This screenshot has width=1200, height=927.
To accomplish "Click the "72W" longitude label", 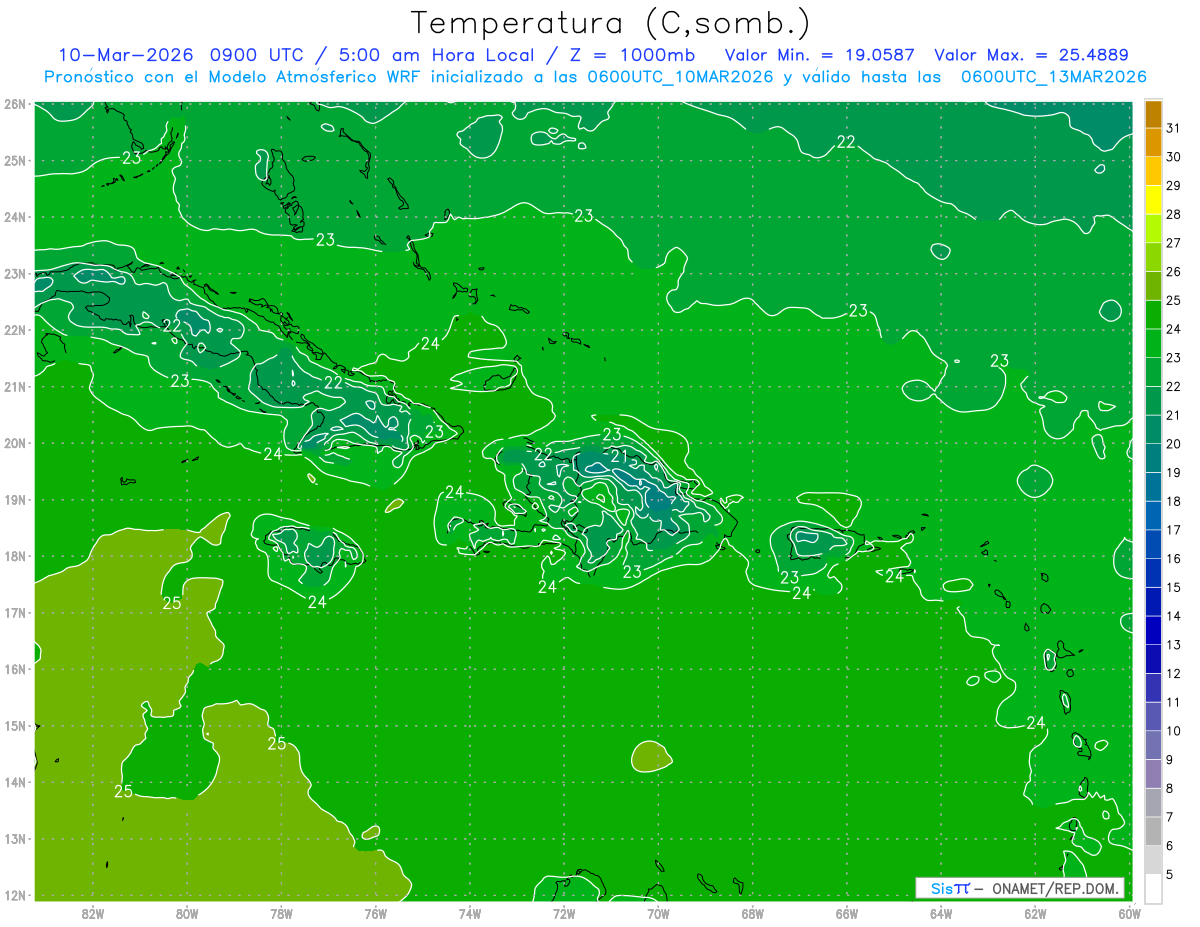I will point(564,913).
